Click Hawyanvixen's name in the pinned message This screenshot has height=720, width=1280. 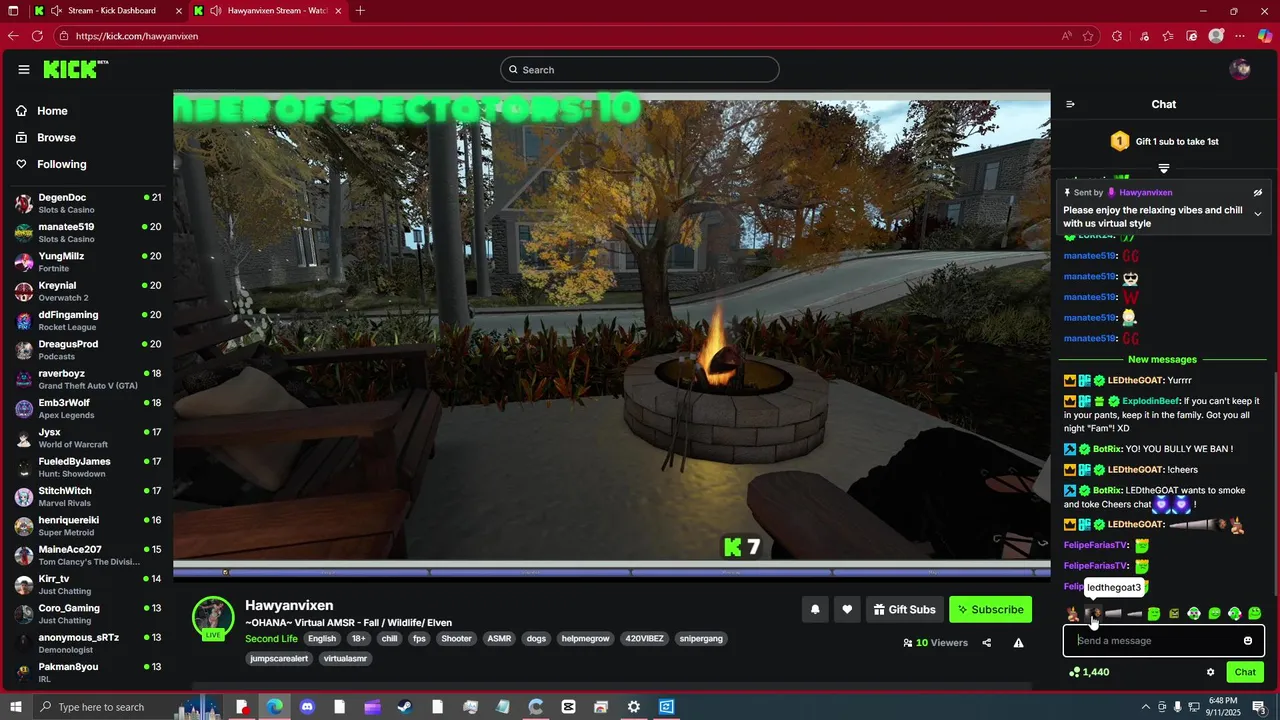(x=1146, y=193)
